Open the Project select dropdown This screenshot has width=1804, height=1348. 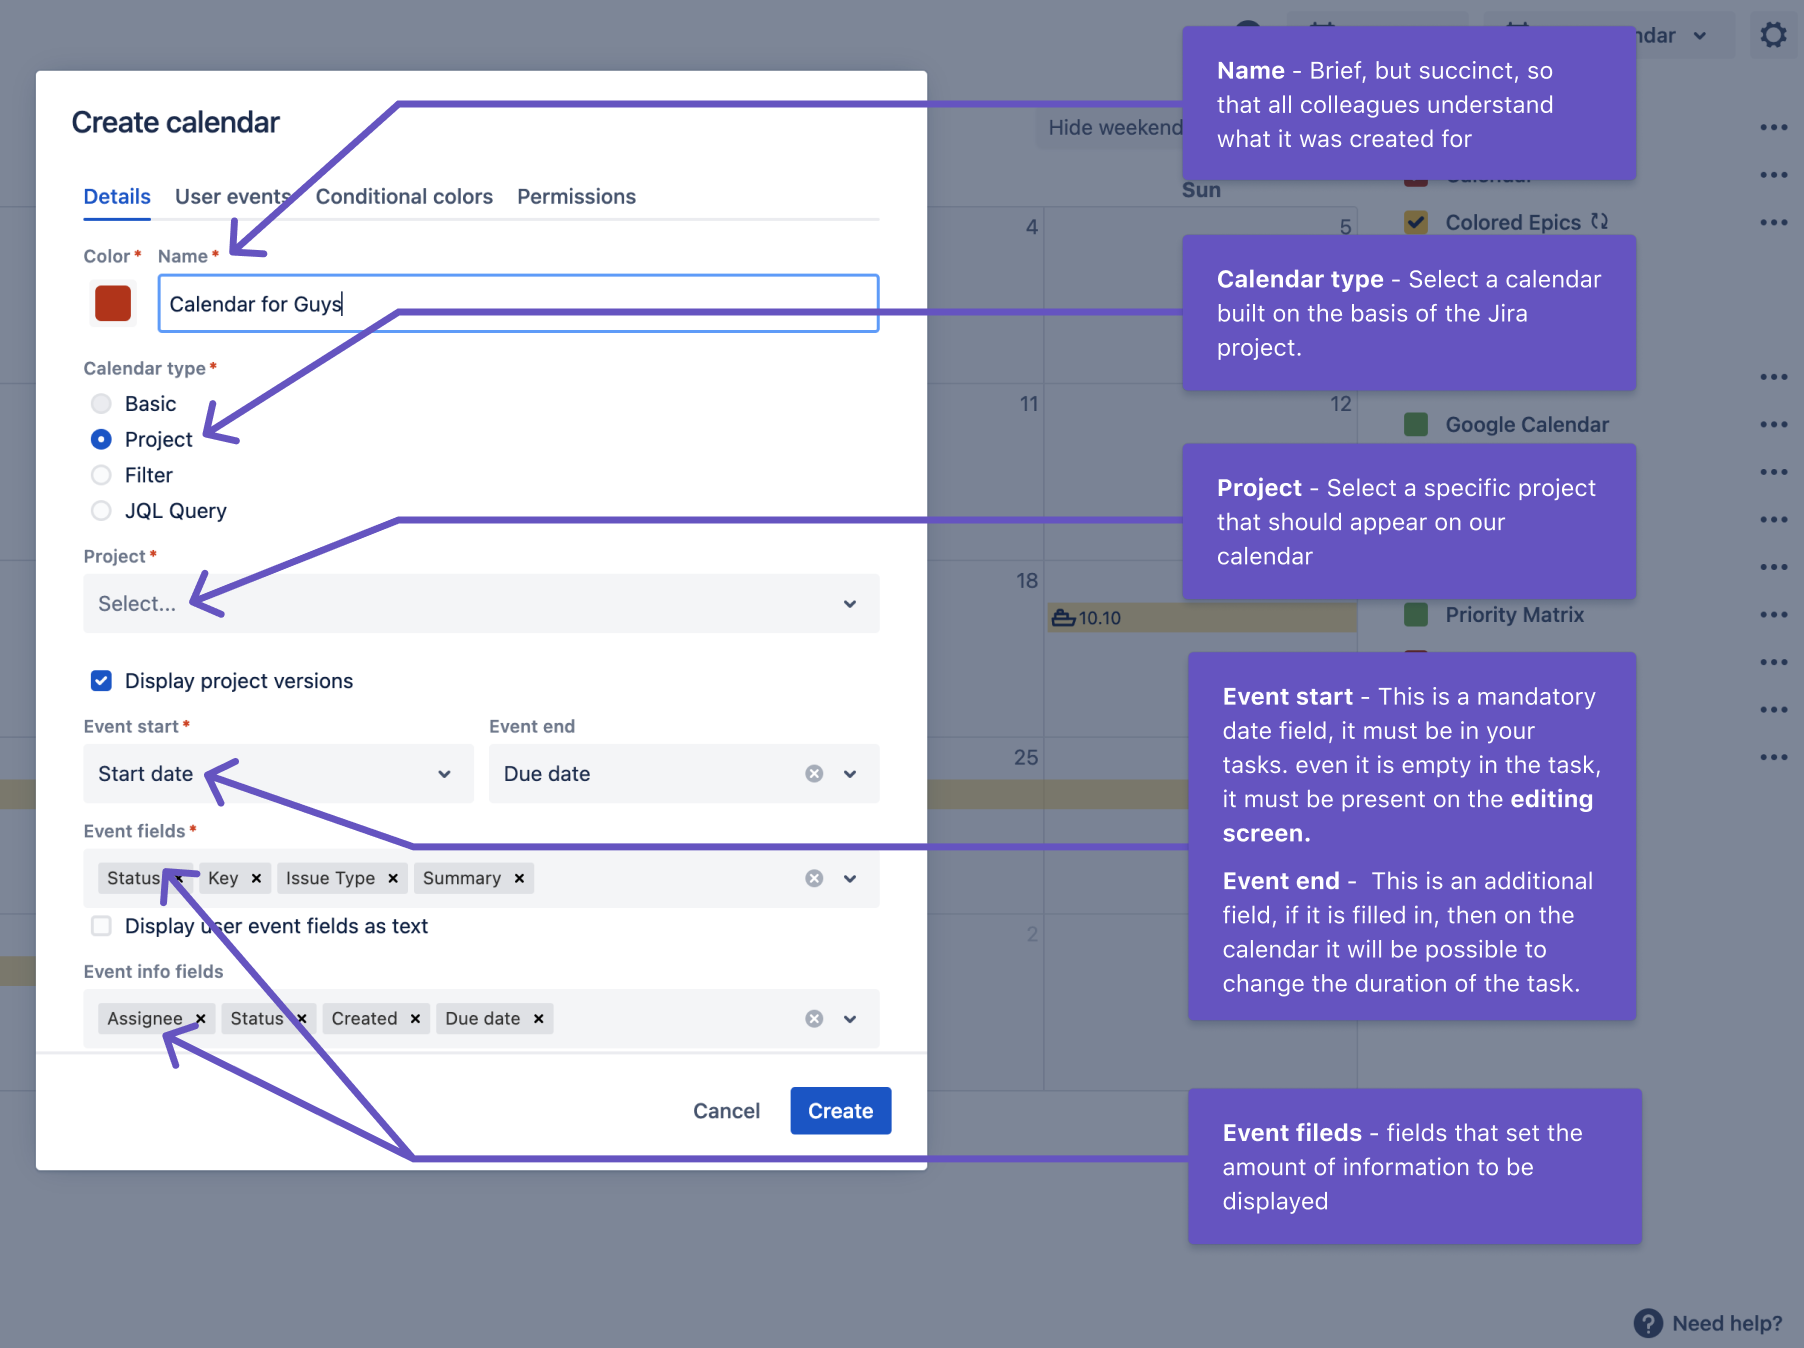point(480,603)
